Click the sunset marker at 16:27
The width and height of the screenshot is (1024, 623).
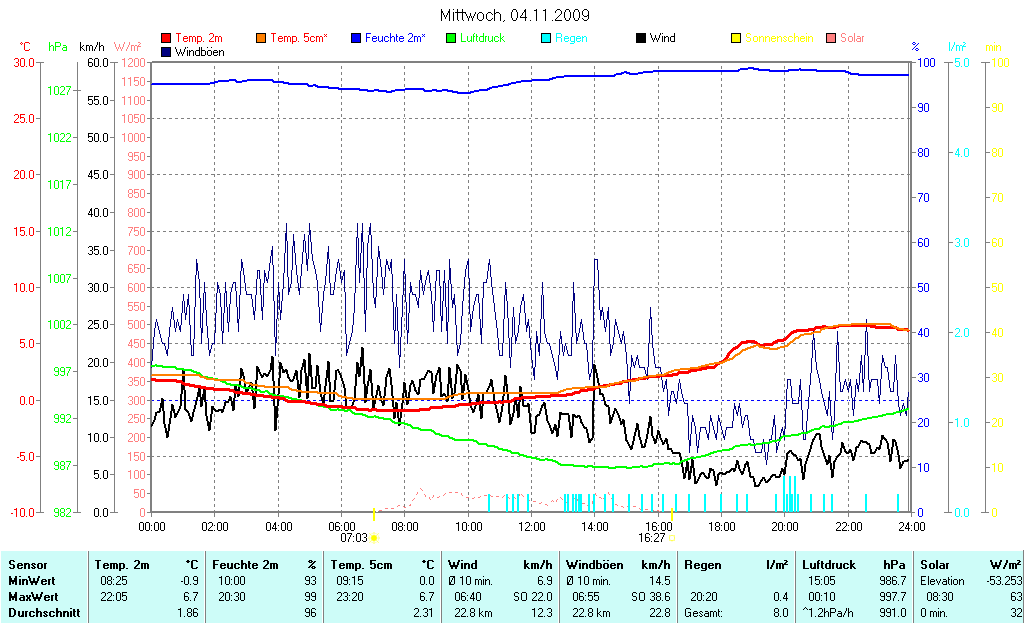pyautogui.click(x=672, y=537)
